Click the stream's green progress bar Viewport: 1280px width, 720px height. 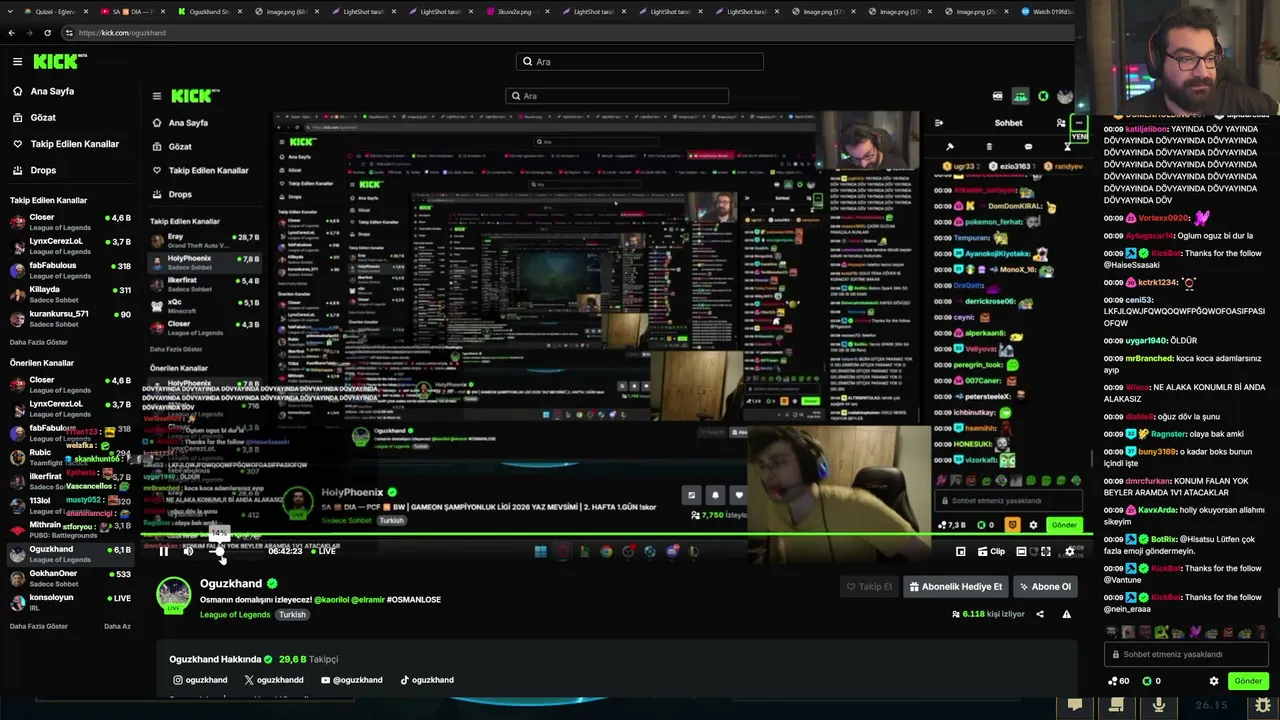pos(615,535)
